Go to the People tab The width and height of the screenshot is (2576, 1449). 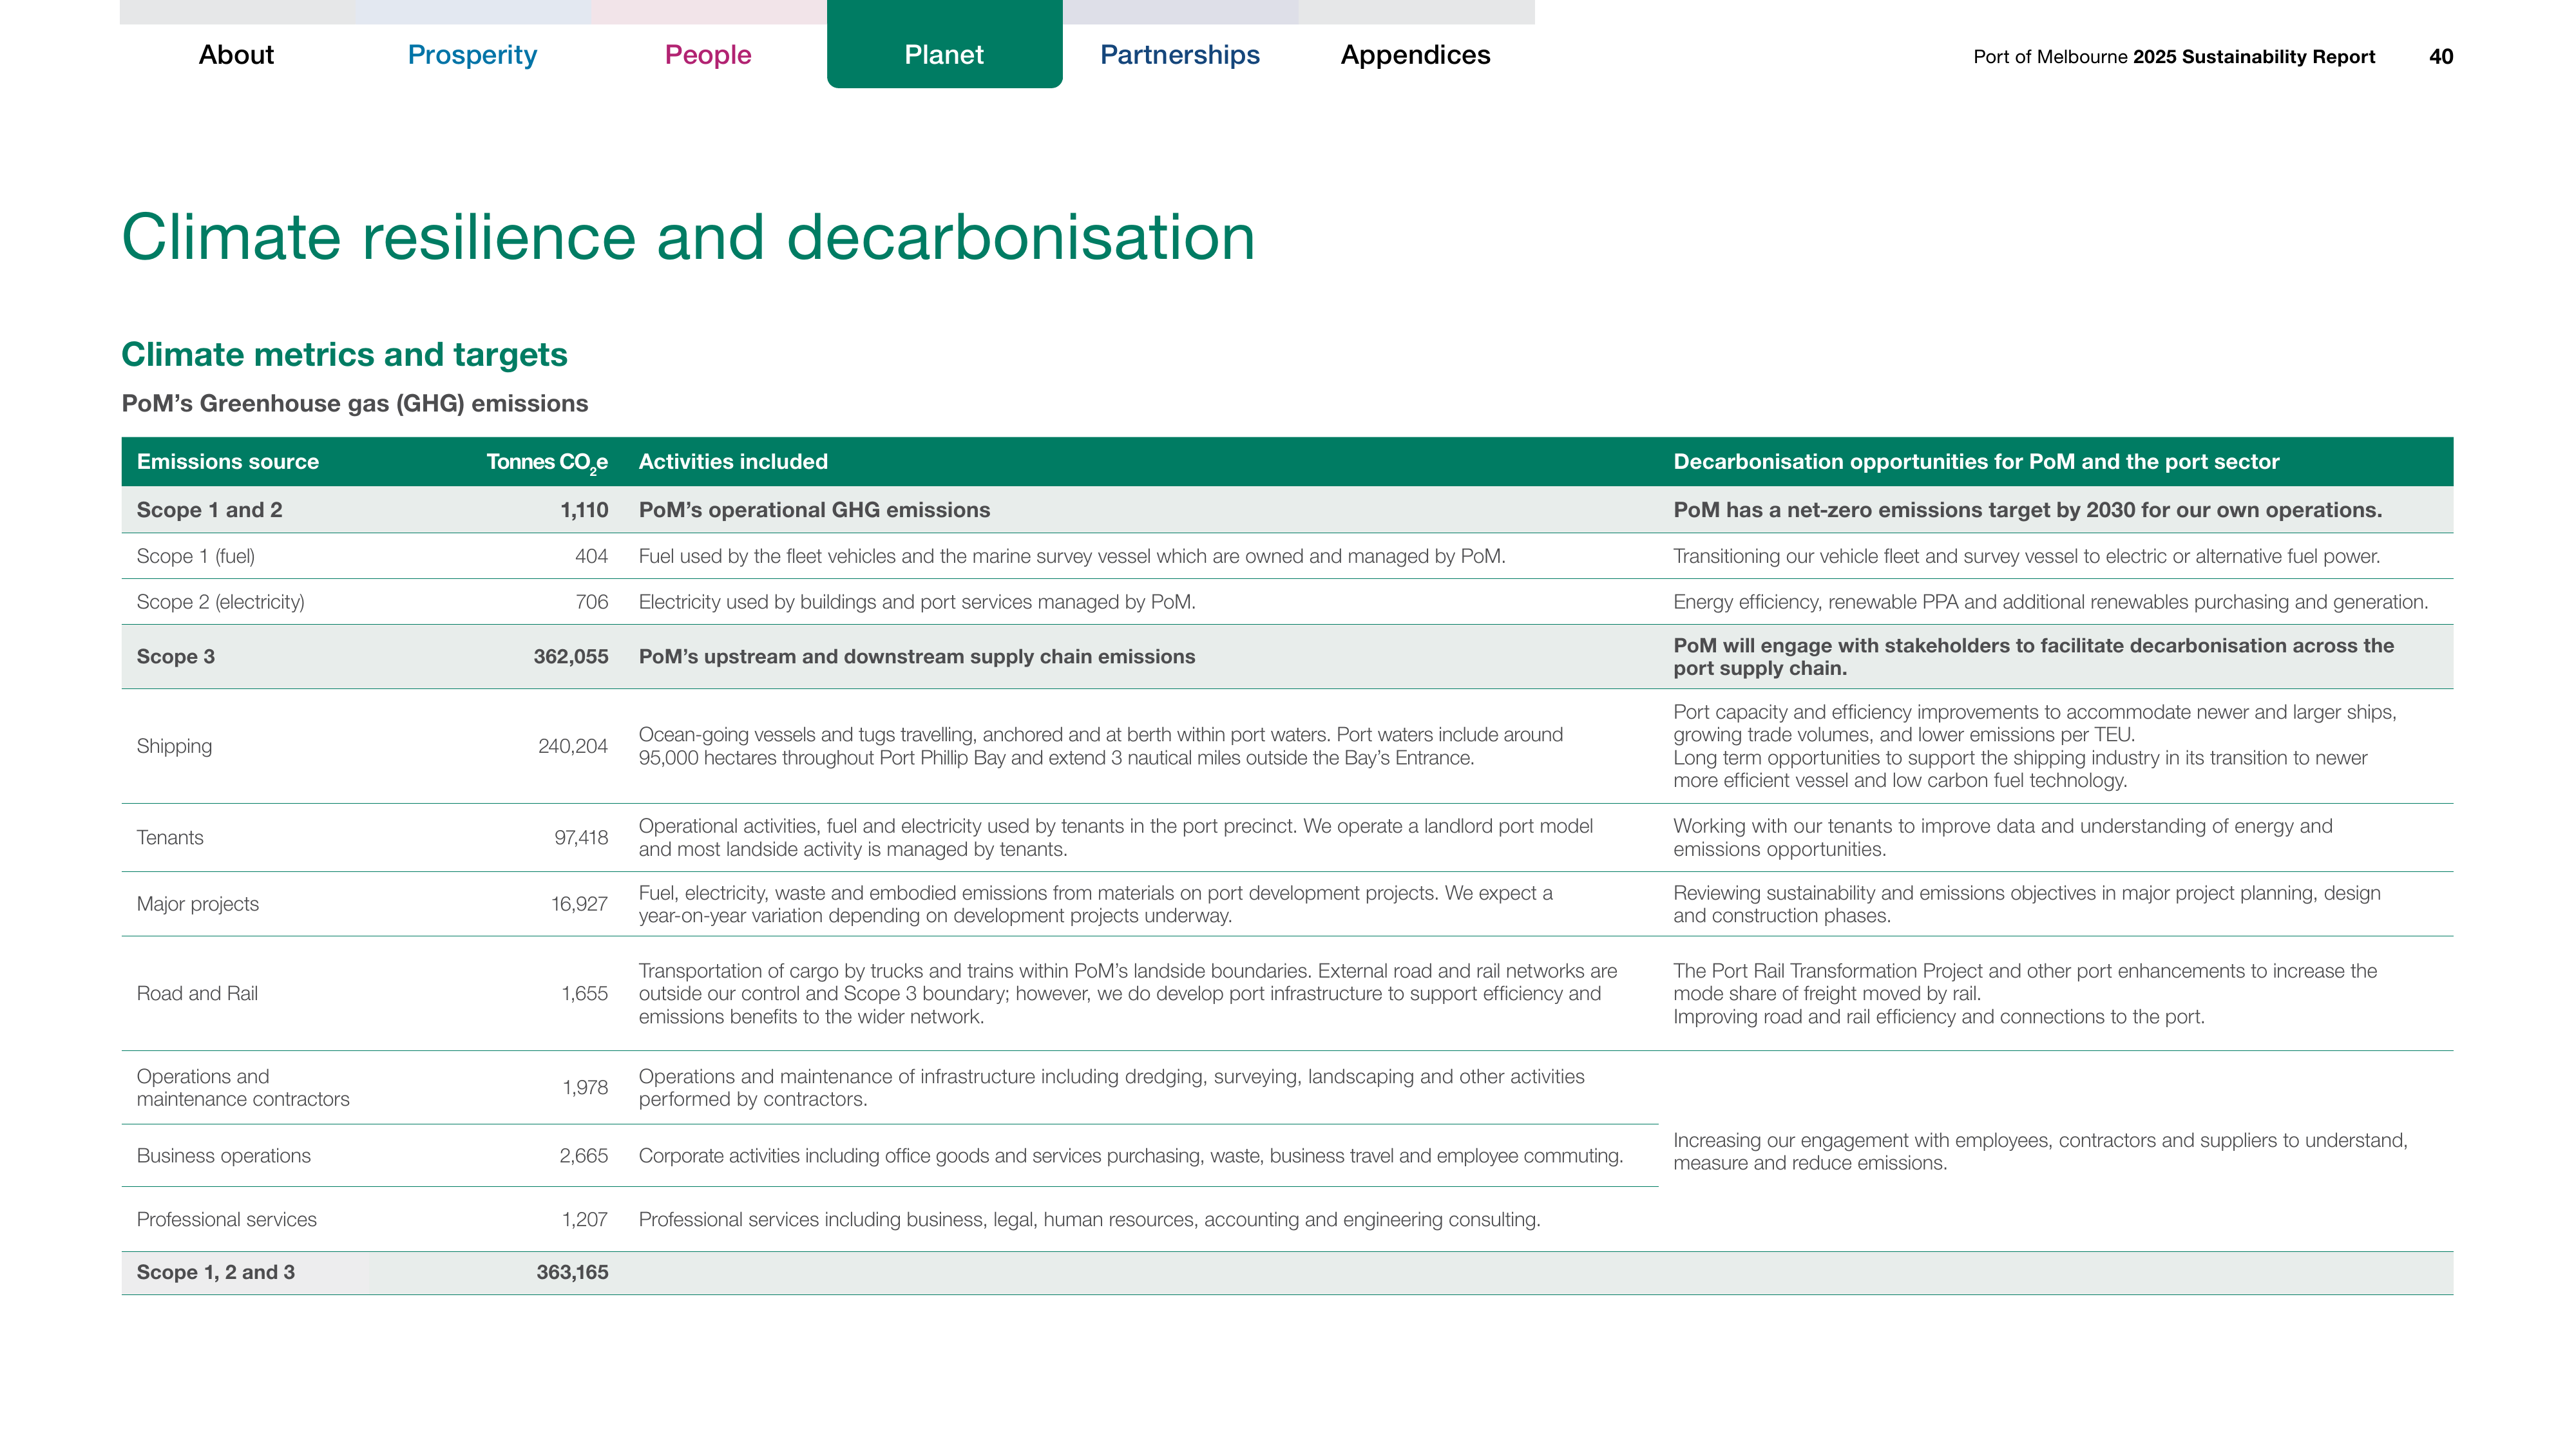coord(708,55)
